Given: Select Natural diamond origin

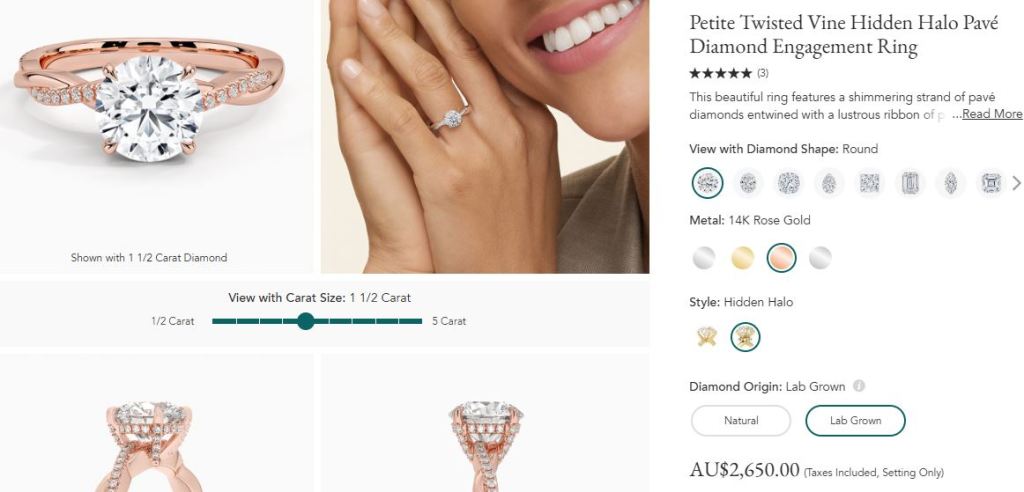Looking at the screenshot, I should click(x=741, y=421).
